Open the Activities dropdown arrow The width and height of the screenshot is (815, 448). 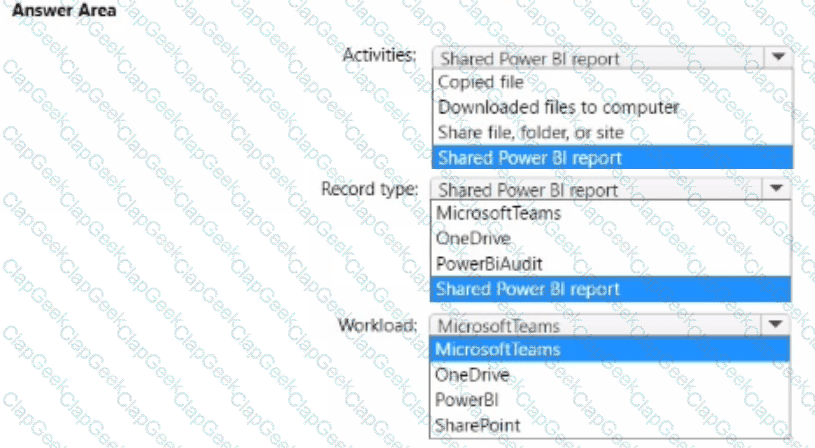coord(778,58)
